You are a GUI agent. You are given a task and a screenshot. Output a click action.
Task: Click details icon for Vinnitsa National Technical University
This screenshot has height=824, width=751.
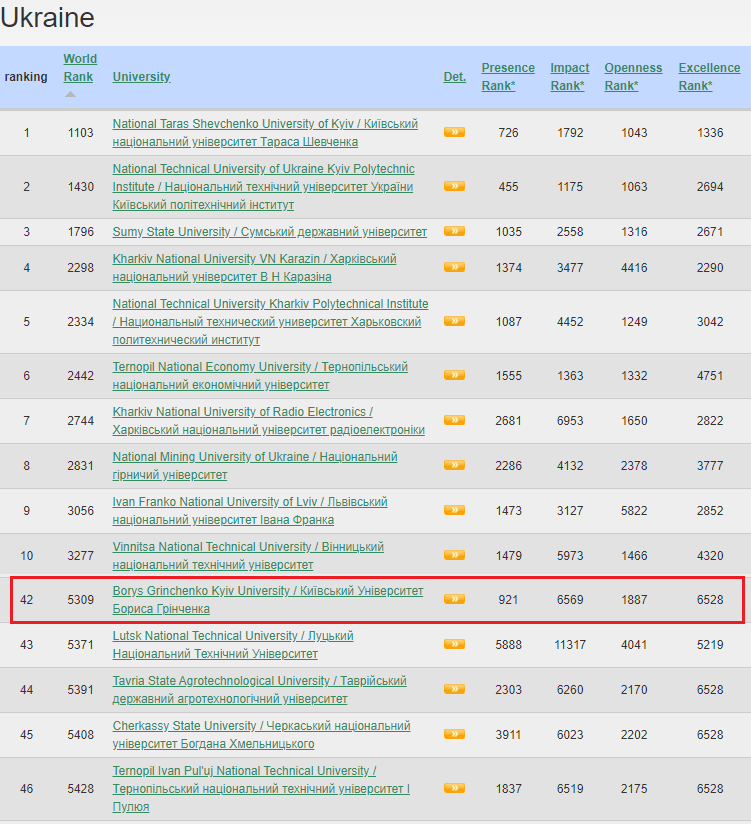click(454, 555)
